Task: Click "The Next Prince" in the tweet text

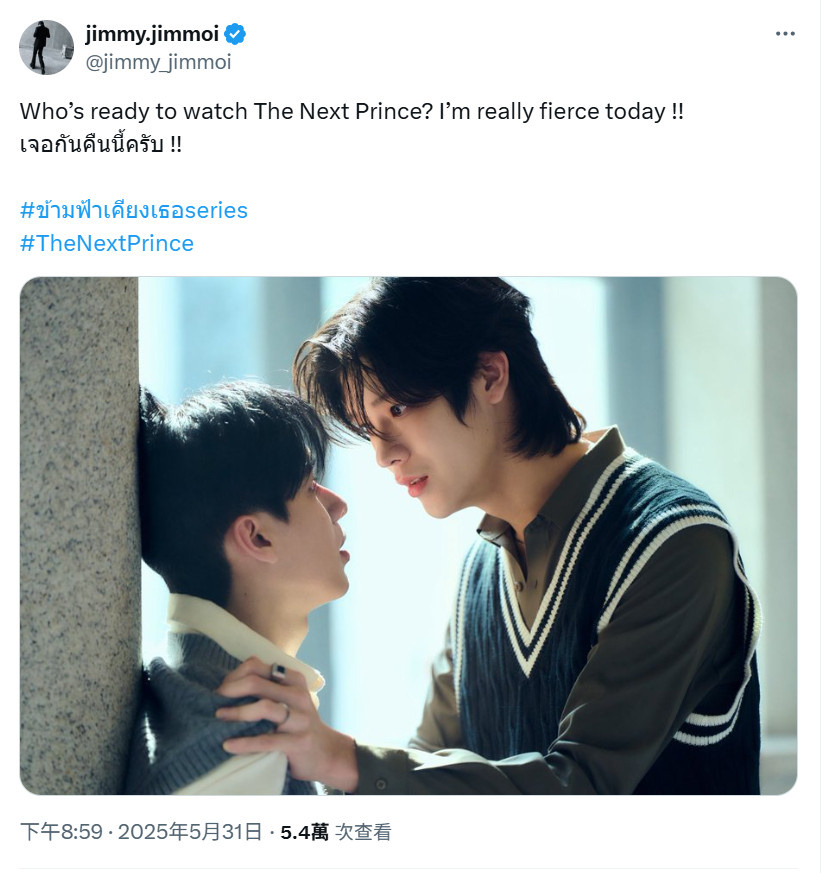Action: pyautogui.click(x=343, y=111)
